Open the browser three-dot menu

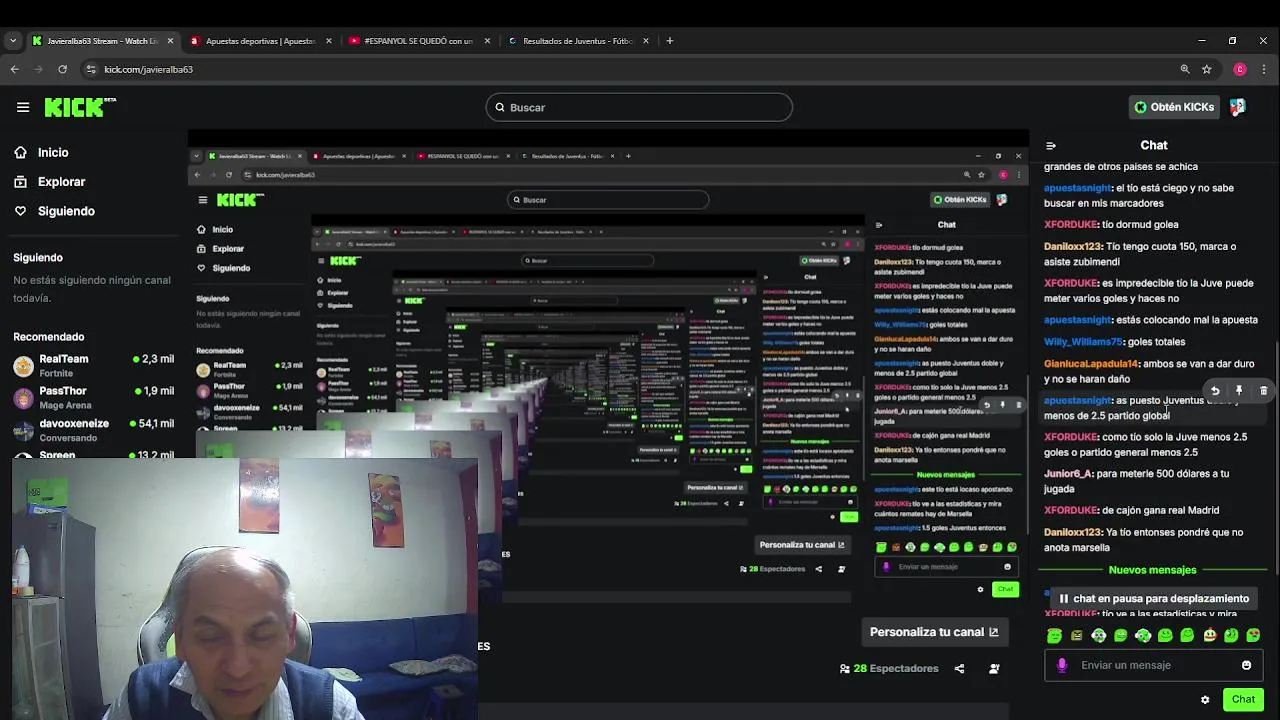[1265, 69]
